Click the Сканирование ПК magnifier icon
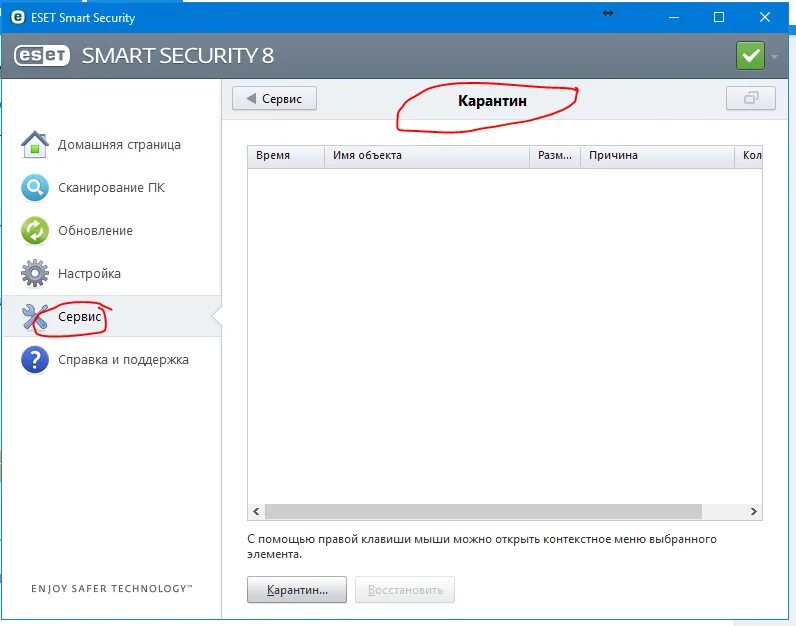The height and width of the screenshot is (626, 796). pyautogui.click(x=35, y=187)
